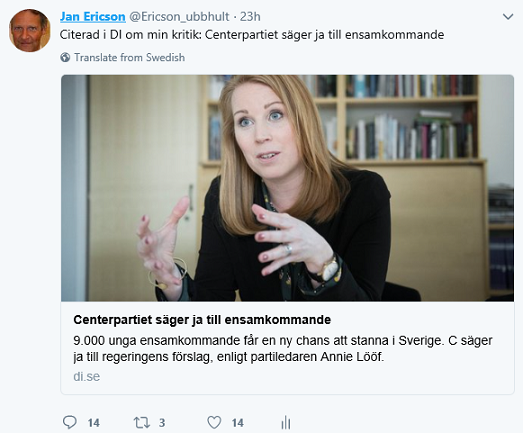The image size is (523, 433).
Task: Click the @Ericson_ubbhult handle
Action: pos(179,16)
